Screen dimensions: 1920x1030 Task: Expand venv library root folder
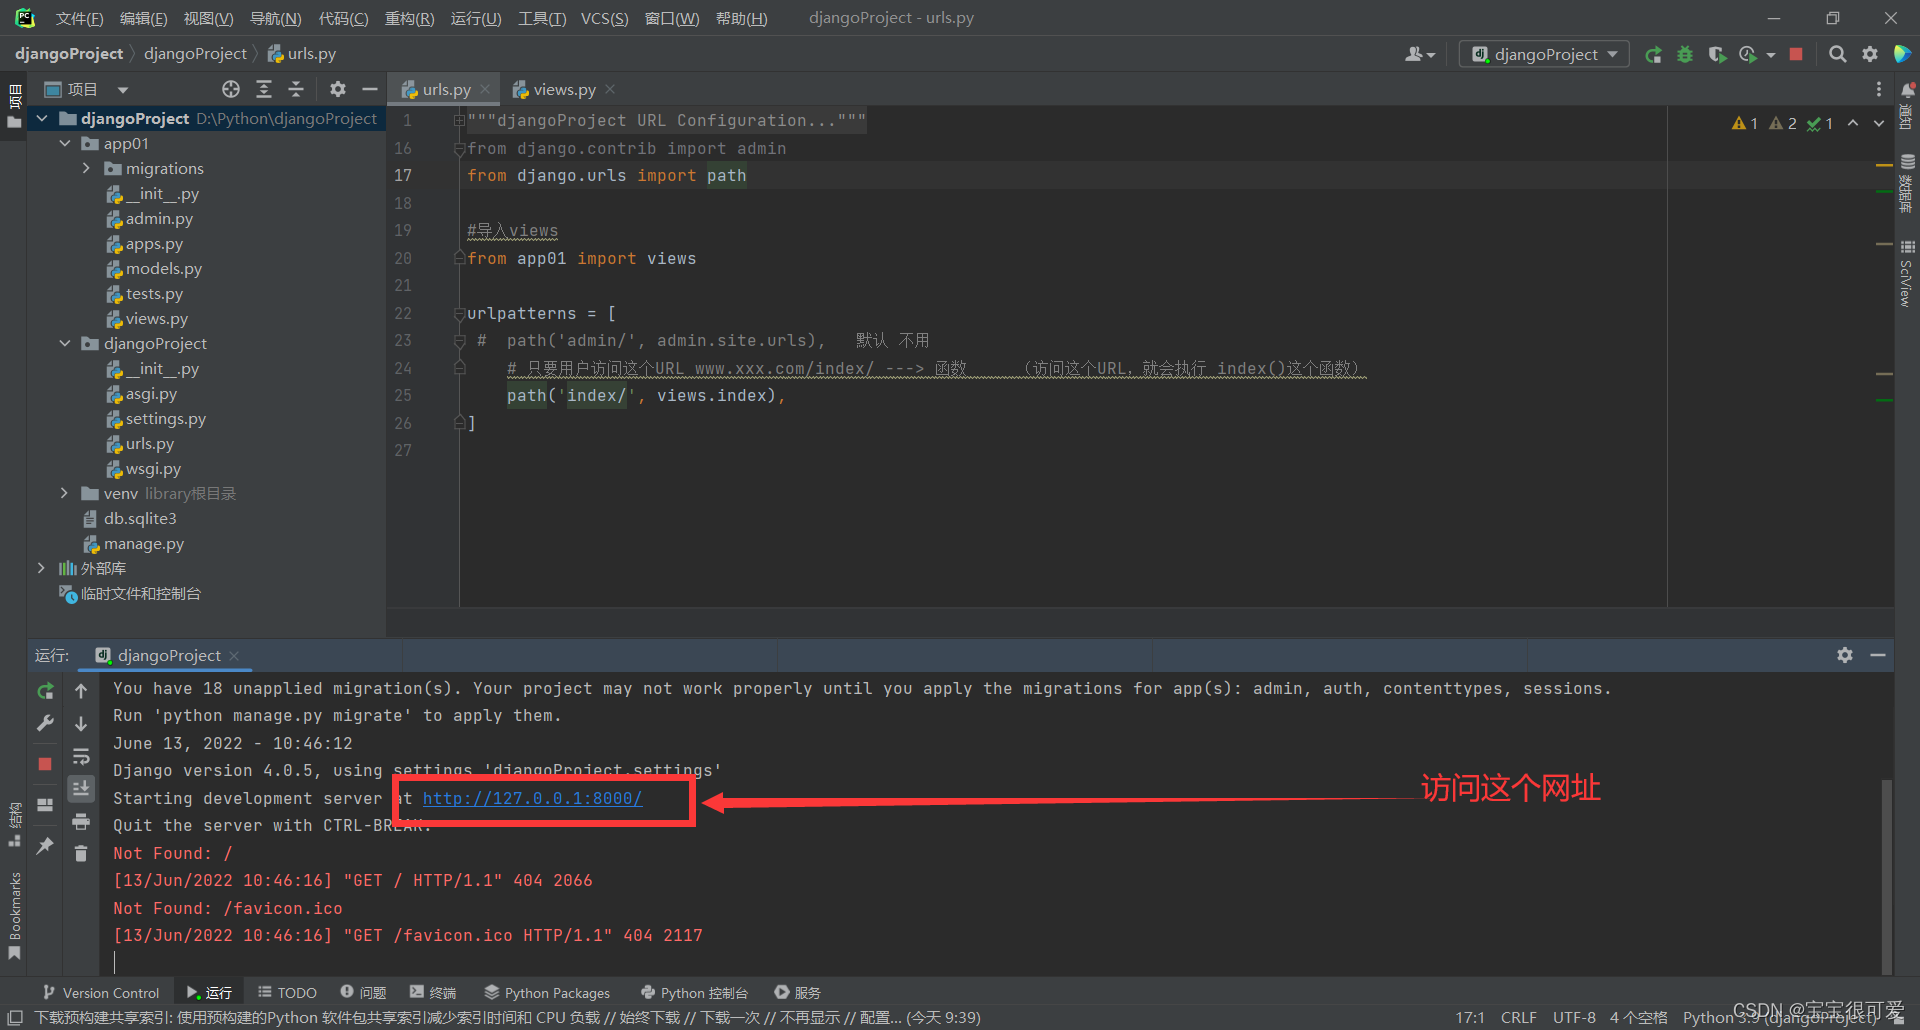click(x=65, y=493)
